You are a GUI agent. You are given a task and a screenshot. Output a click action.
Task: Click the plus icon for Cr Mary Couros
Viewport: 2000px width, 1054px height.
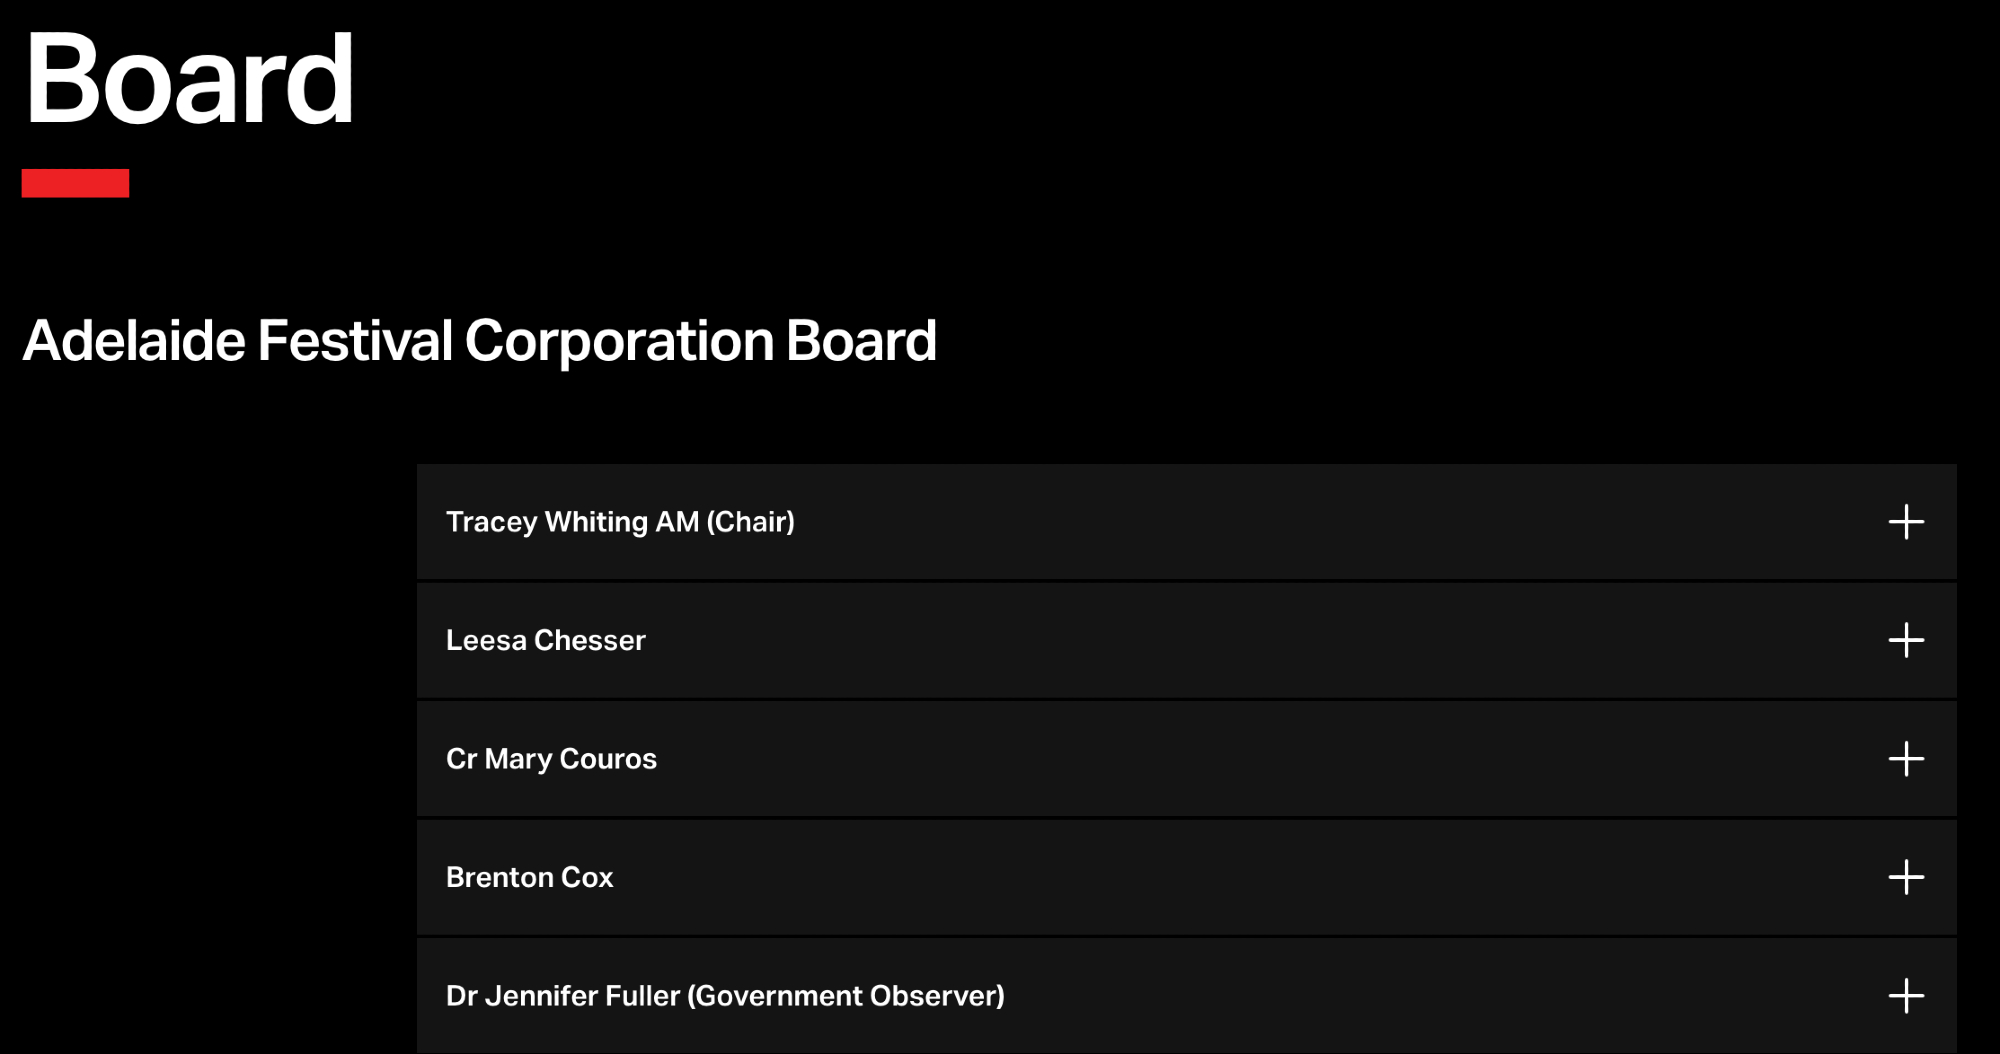pyautogui.click(x=1906, y=759)
